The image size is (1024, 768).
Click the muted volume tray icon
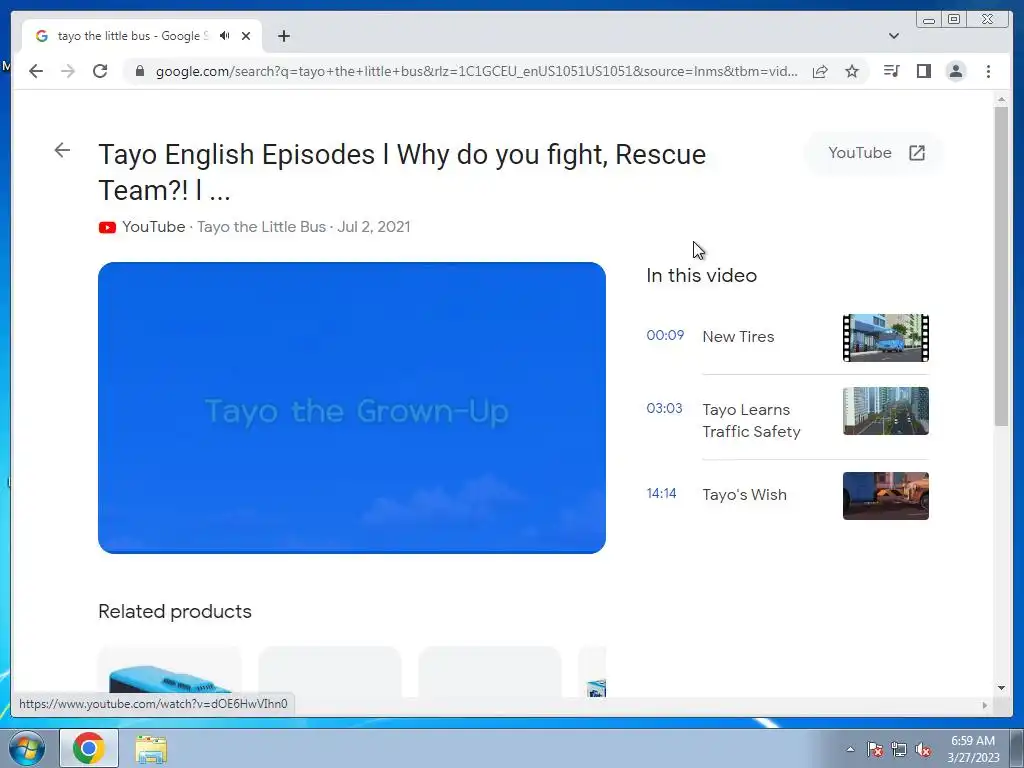[x=923, y=749]
